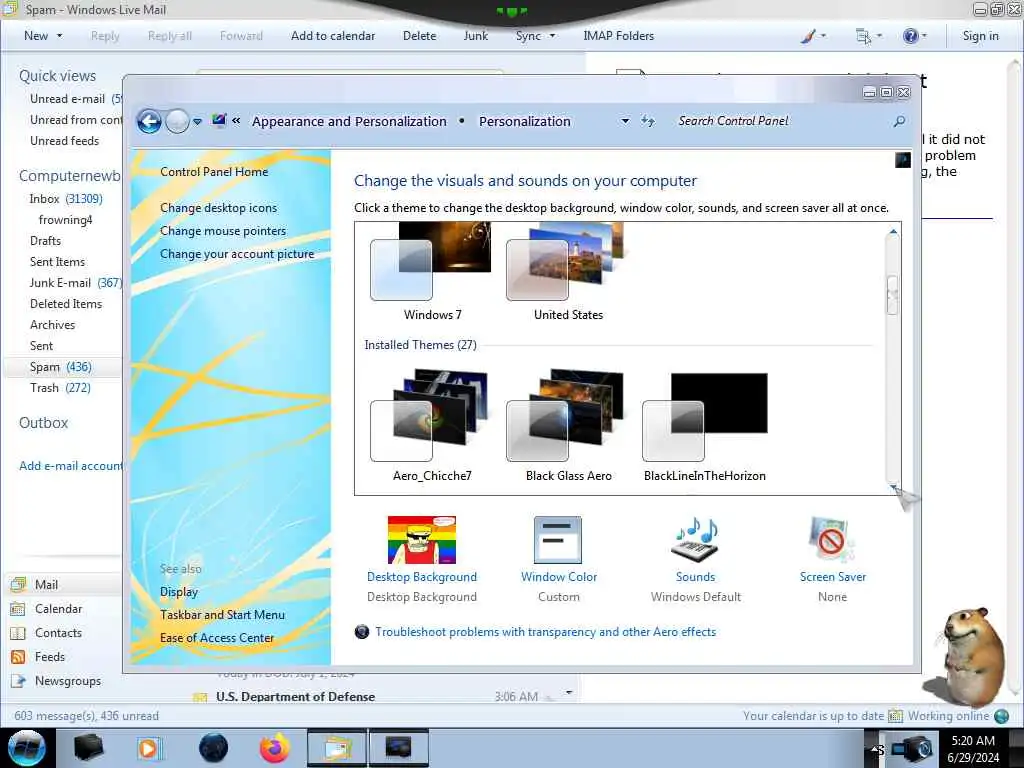1024x768 pixels.
Task: Open Control Panel Home link
Action: click(214, 172)
